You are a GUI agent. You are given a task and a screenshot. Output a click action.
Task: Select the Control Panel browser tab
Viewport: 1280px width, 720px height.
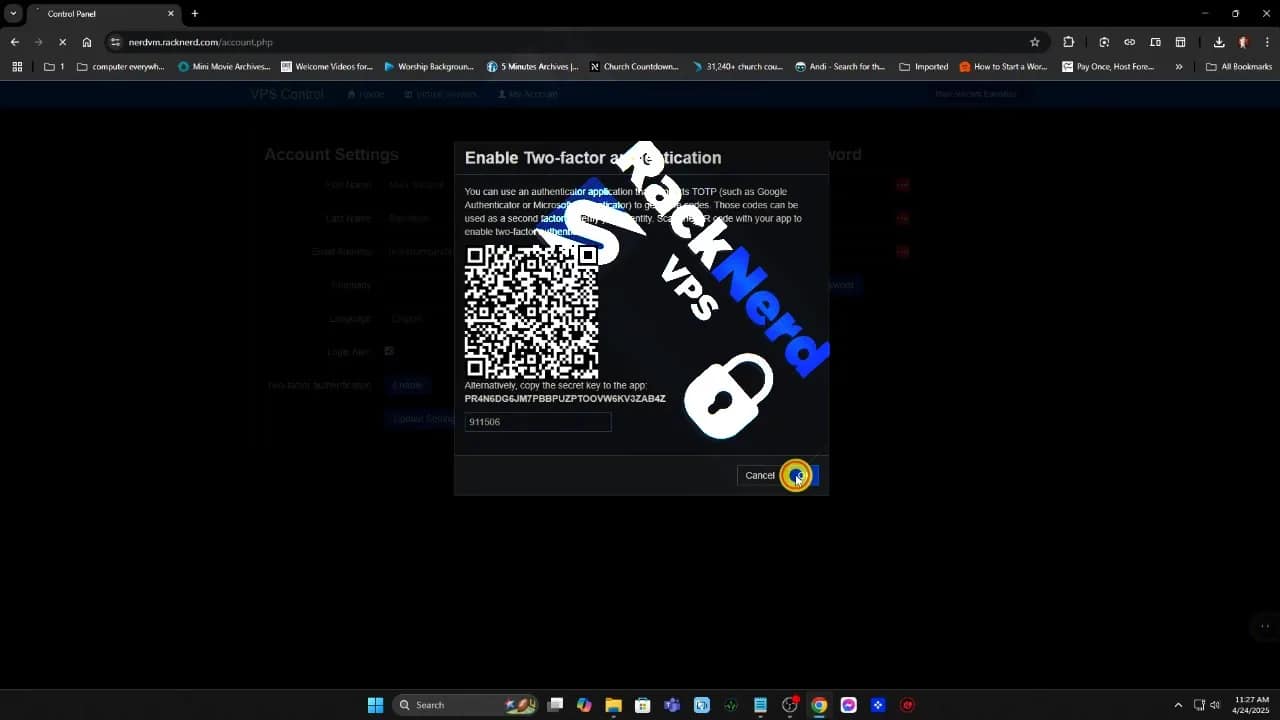[x=100, y=13]
